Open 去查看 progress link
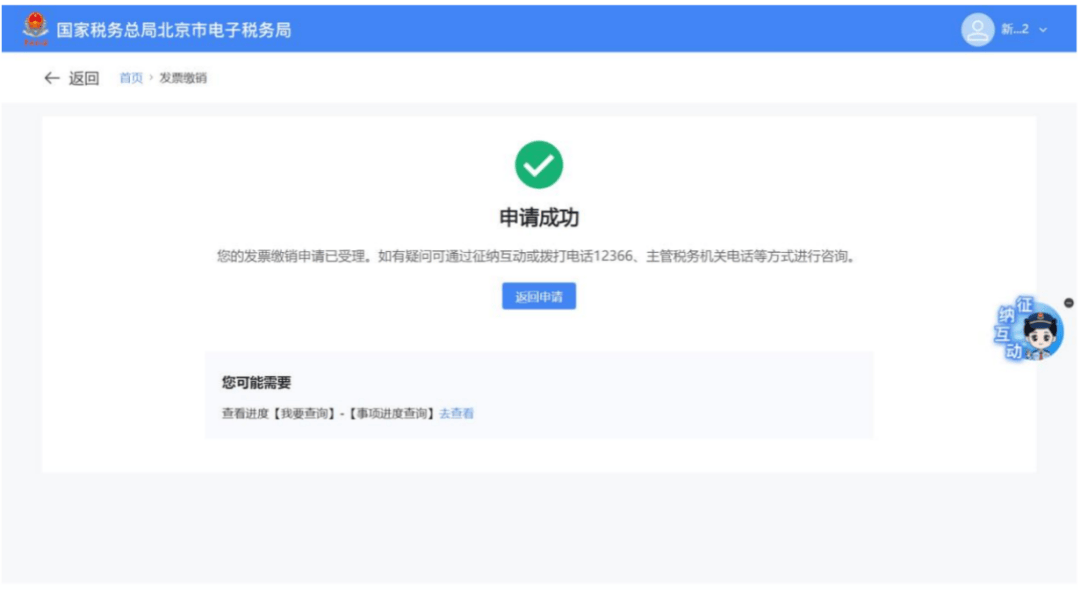 pos(456,413)
